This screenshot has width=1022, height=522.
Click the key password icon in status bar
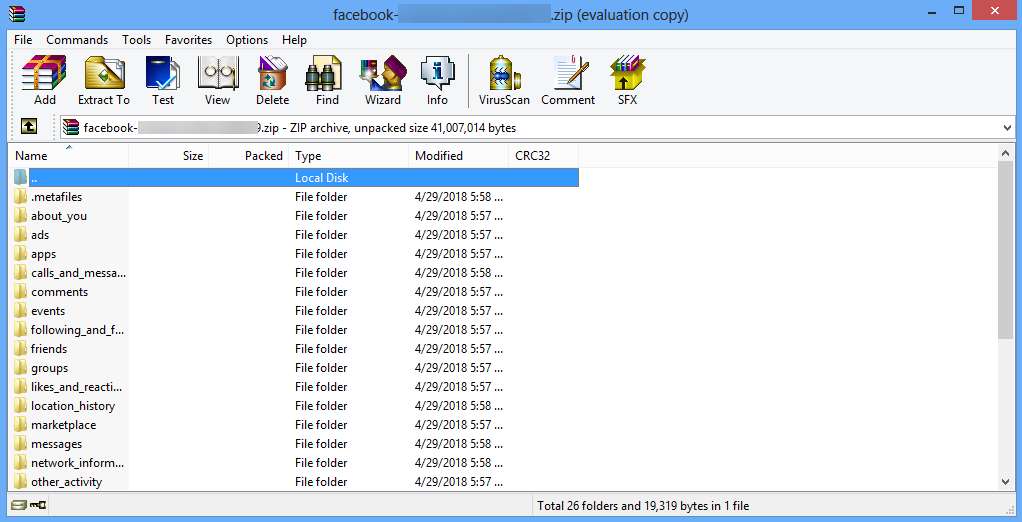37,504
